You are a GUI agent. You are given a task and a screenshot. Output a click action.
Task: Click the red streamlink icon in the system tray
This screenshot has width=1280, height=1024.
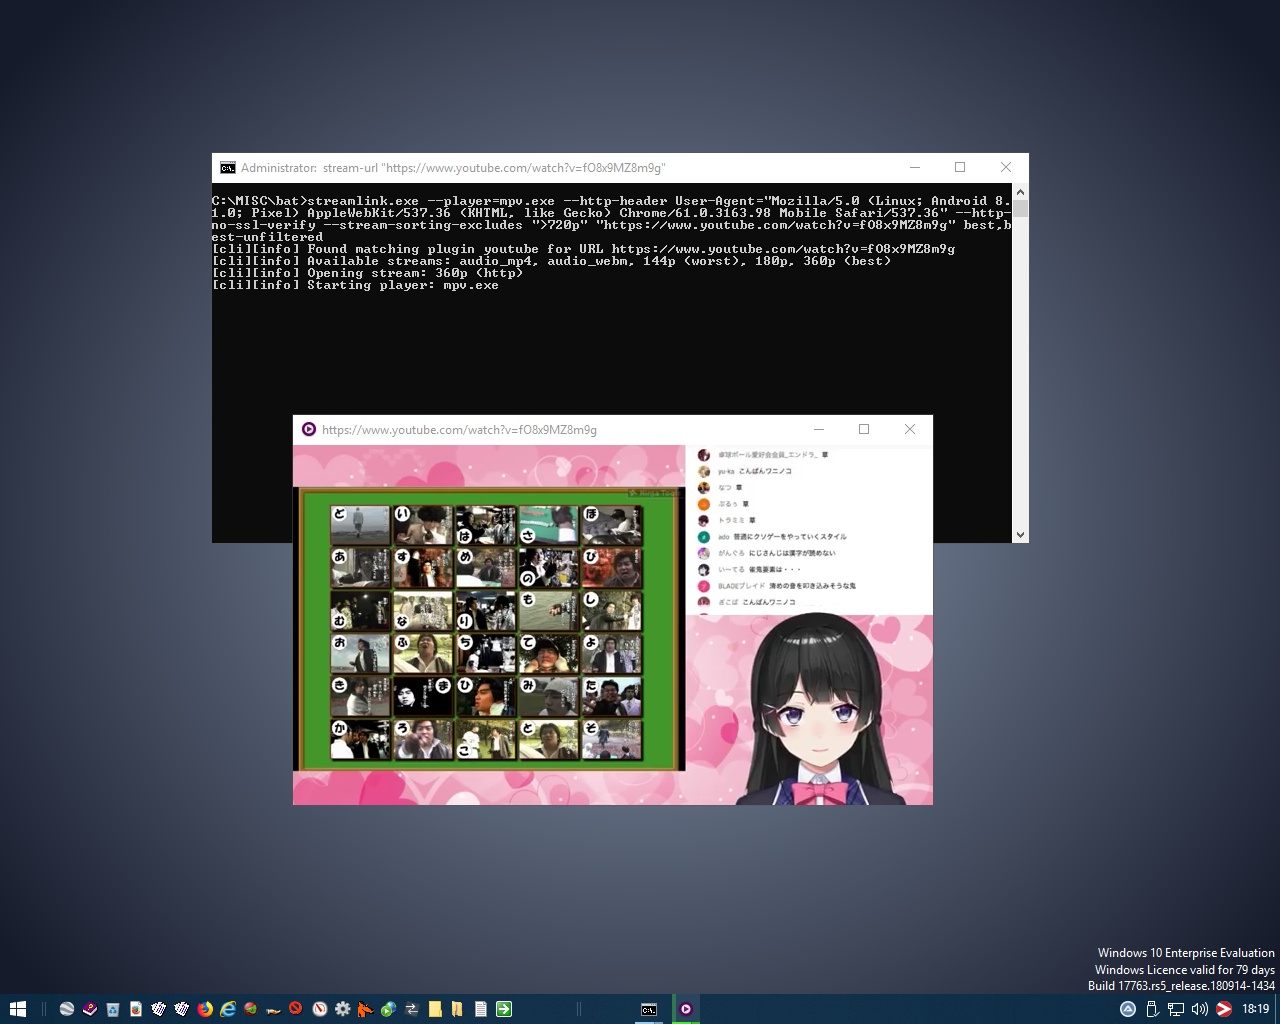click(1223, 1009)
